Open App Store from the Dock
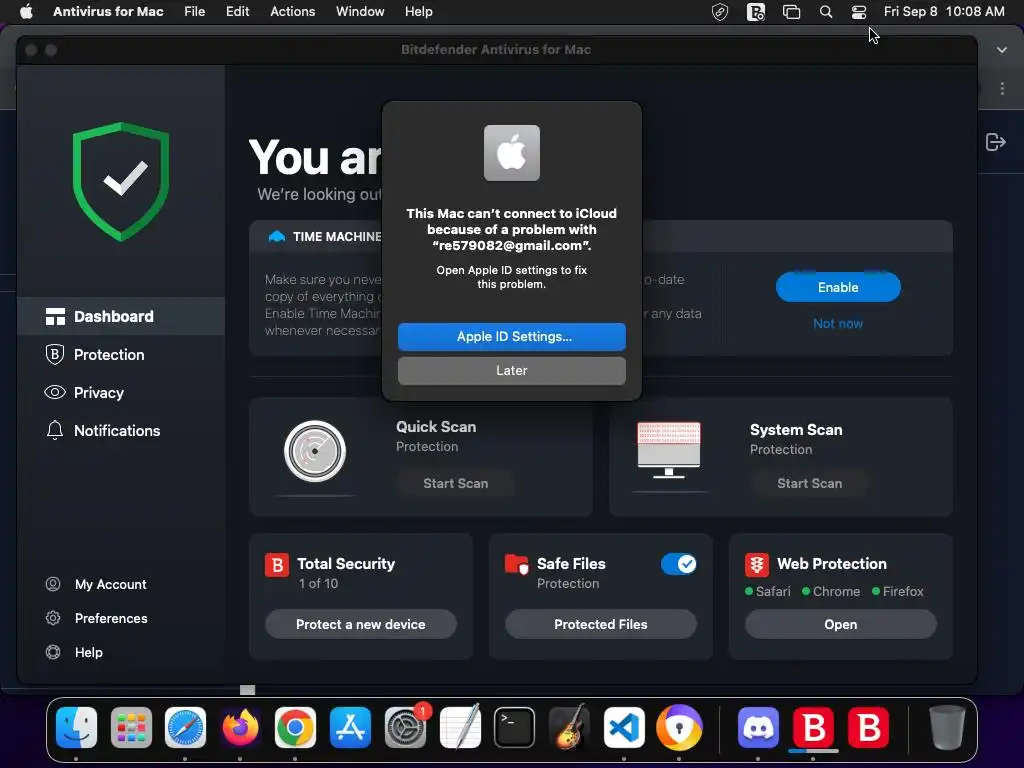 (351, 727)
